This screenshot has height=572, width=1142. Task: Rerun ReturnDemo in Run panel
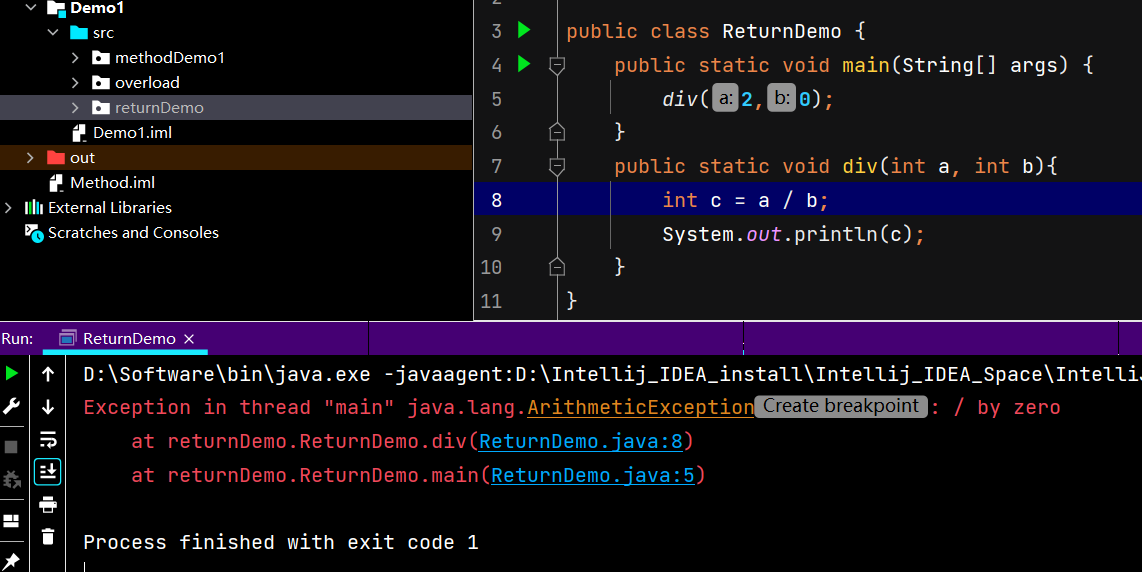tap(12, 374)
